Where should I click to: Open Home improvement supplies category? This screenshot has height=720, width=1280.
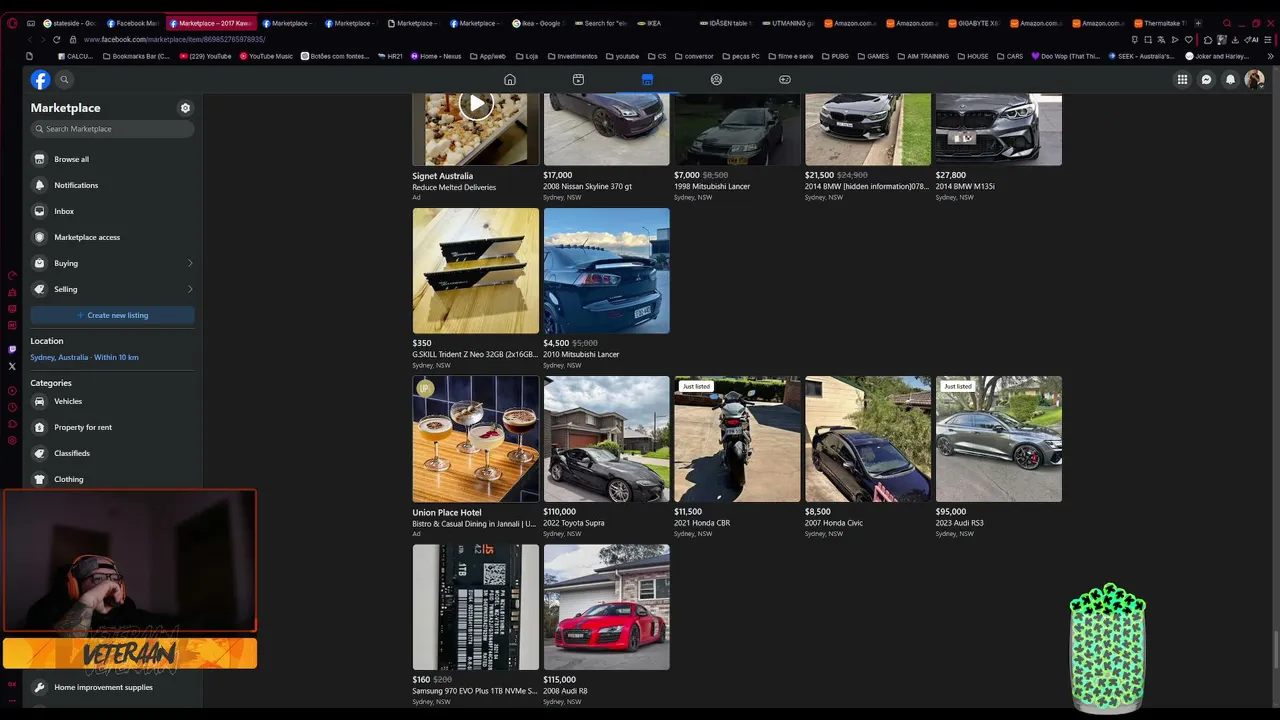tap(112, 687)
